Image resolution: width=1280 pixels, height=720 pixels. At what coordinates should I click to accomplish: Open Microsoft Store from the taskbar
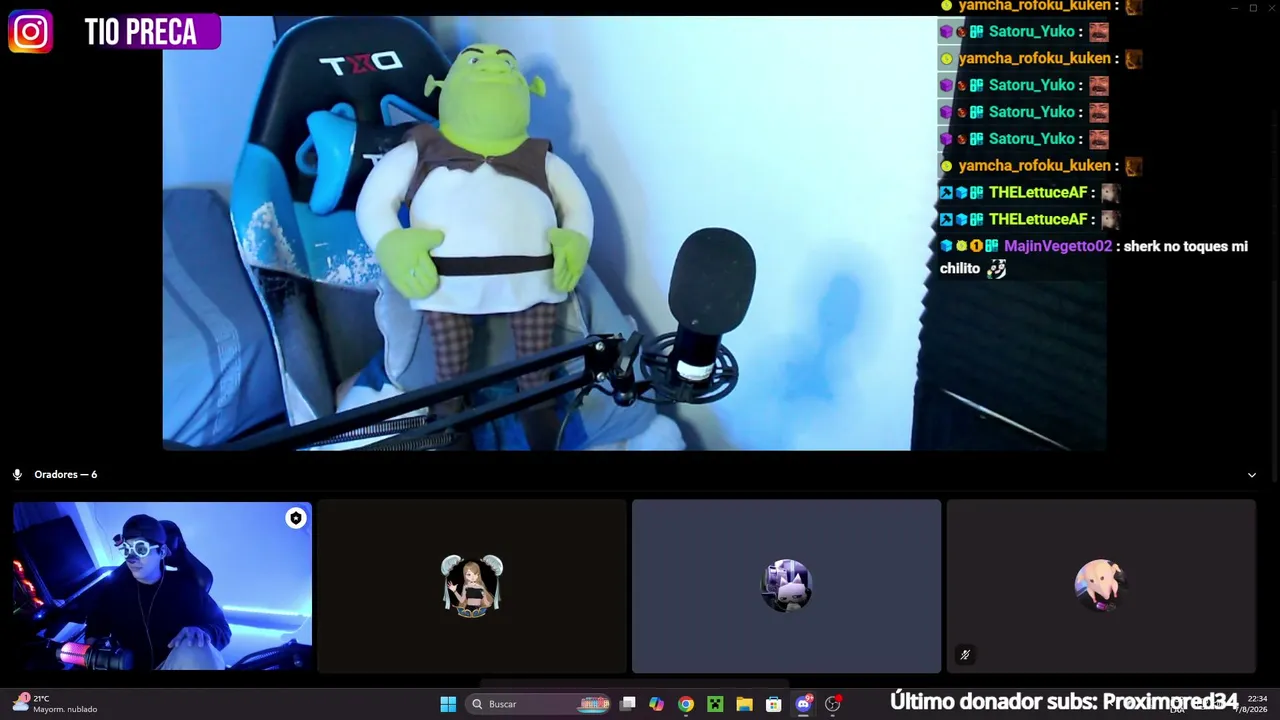pos(773,704)
